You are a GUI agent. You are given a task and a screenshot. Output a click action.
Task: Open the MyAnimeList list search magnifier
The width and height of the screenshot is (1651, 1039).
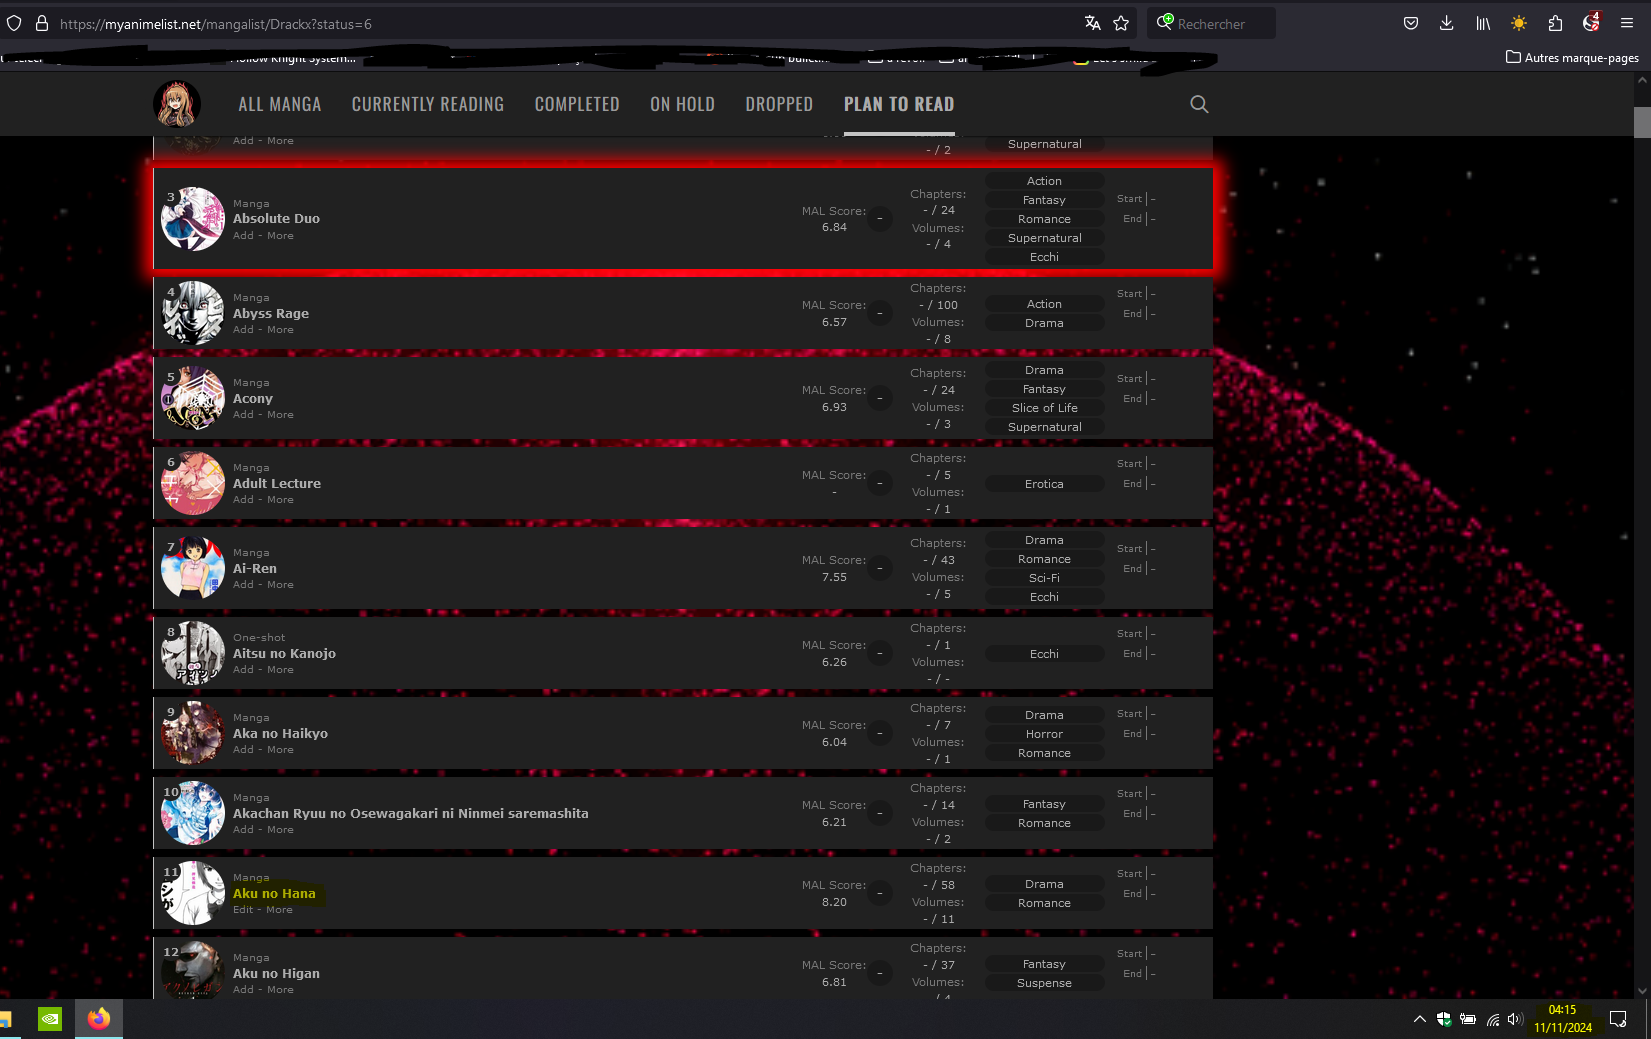(1199, 104)
